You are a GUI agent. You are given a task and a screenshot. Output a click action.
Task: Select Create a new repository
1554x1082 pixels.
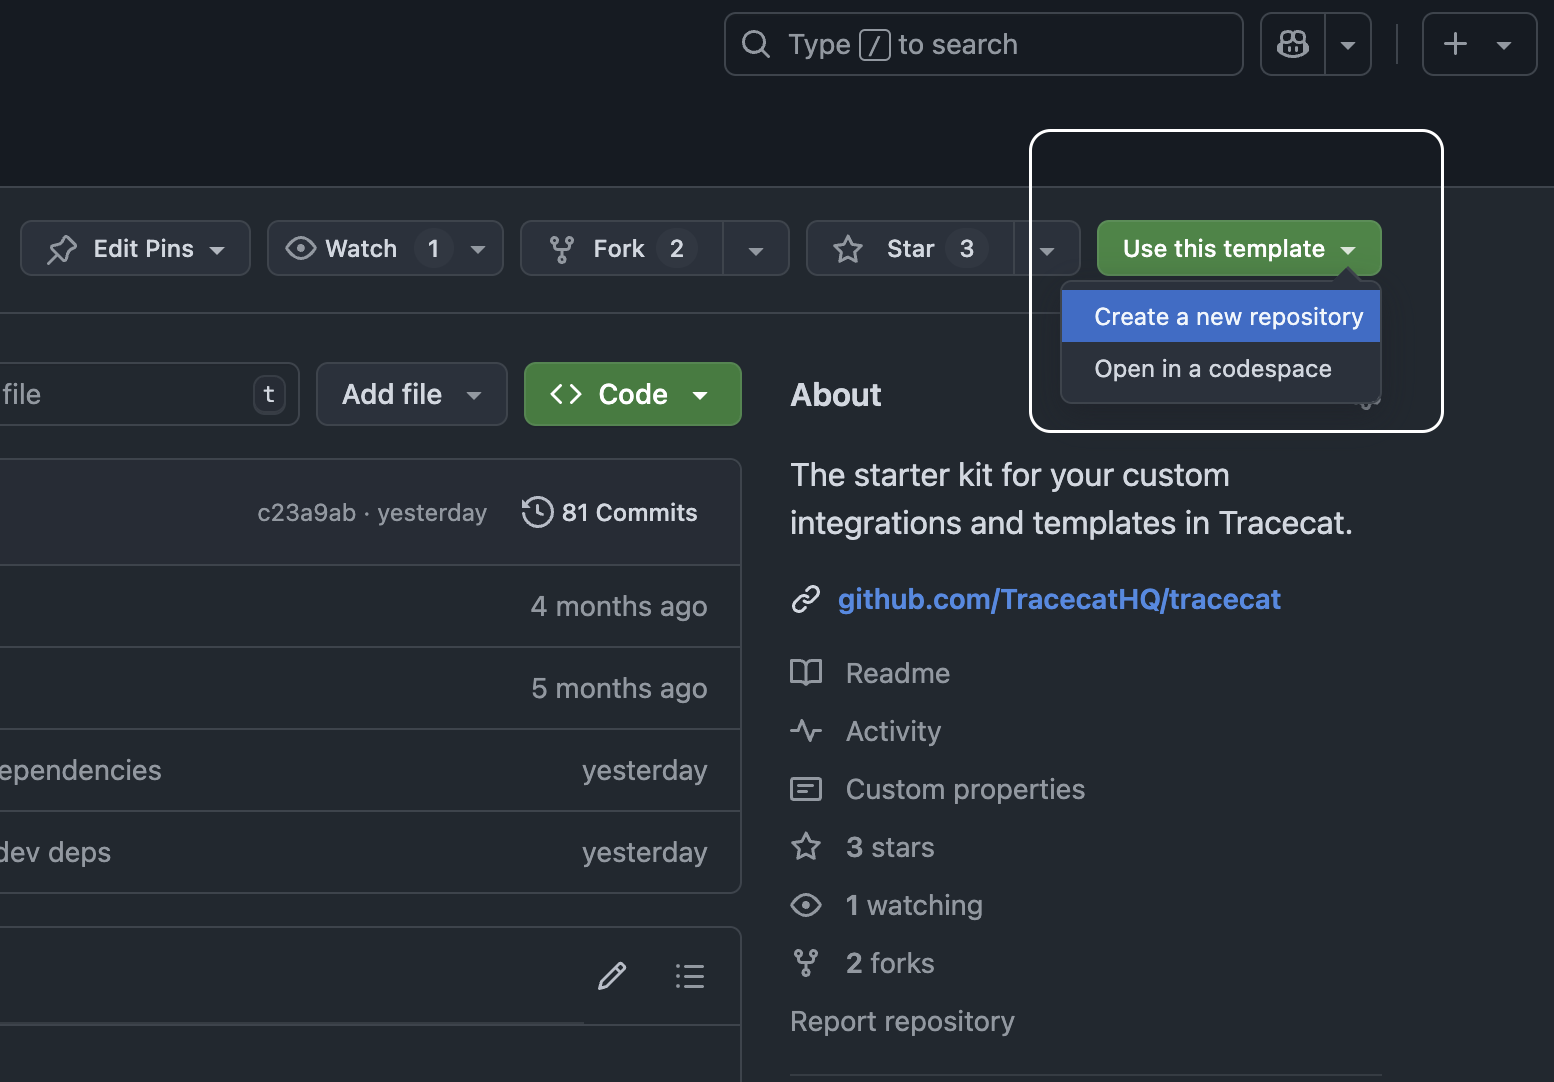pos(1221,316)
